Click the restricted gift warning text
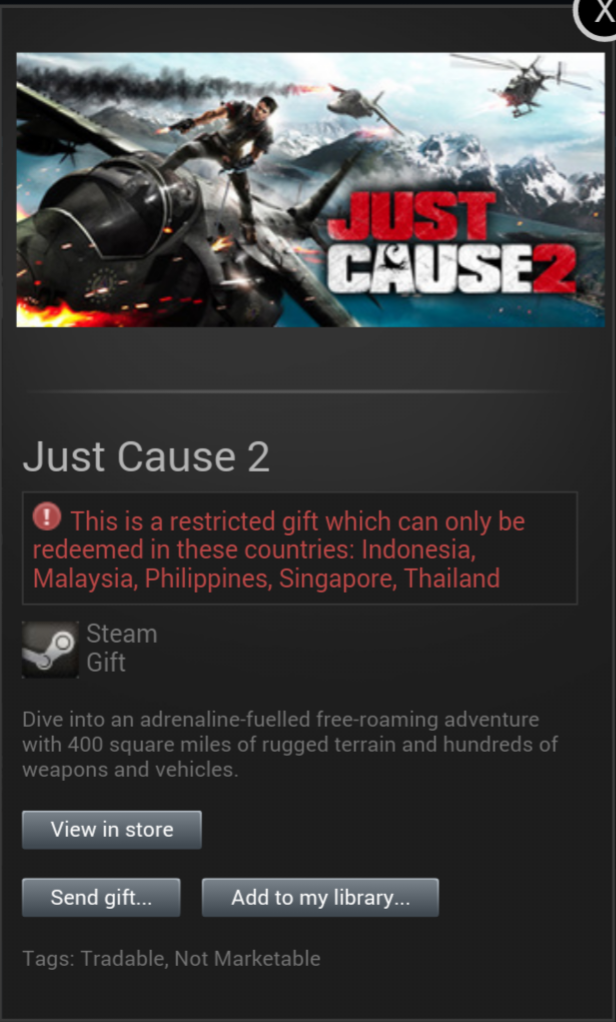 click(279, 549)
